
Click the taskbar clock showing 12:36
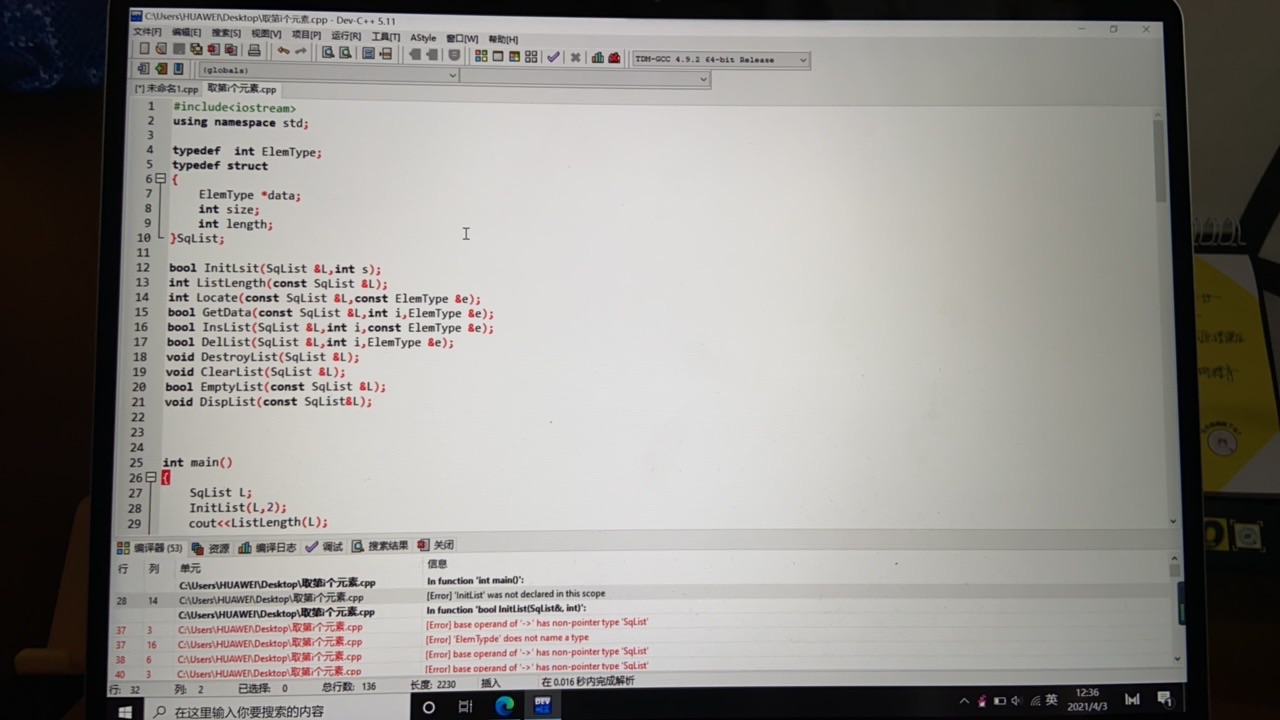[1087, 698]
